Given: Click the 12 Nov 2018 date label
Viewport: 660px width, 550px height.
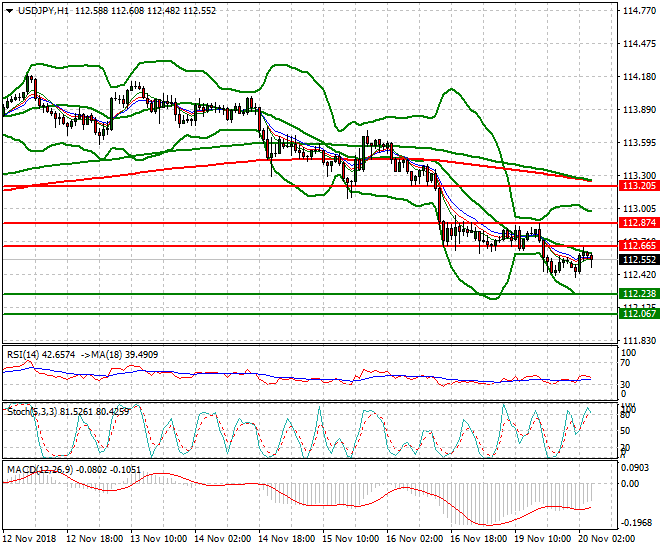Looking at the screenshot, I should click(x=29, y=539).
